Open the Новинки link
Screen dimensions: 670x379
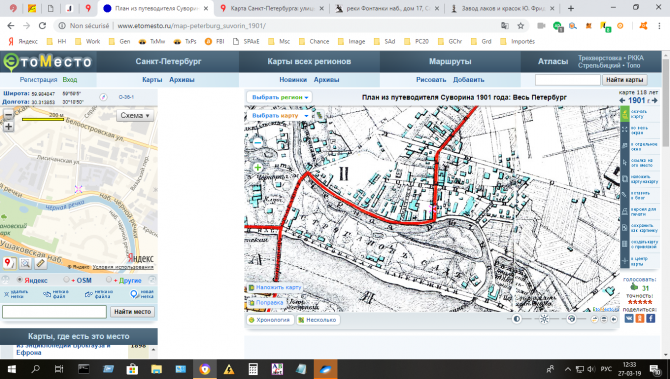tap(293, 79)
